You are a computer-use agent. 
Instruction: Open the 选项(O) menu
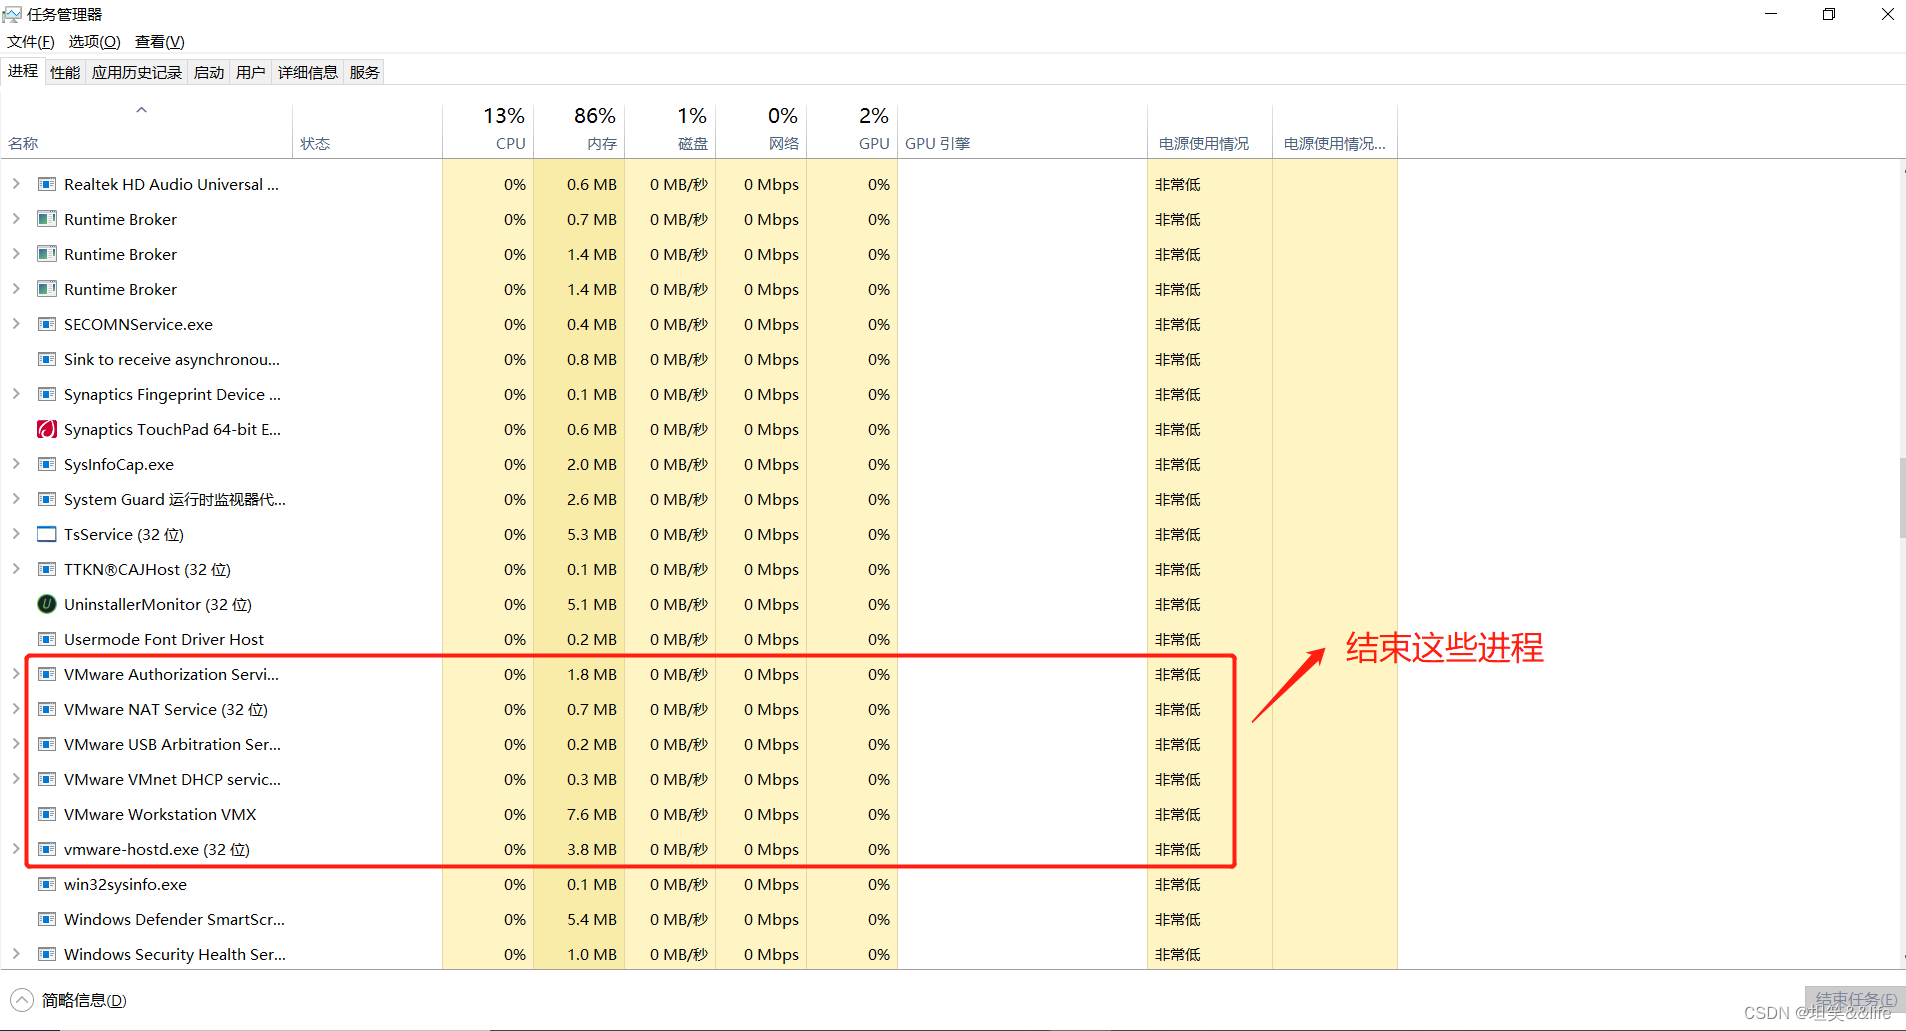click(x=94, y=42)
